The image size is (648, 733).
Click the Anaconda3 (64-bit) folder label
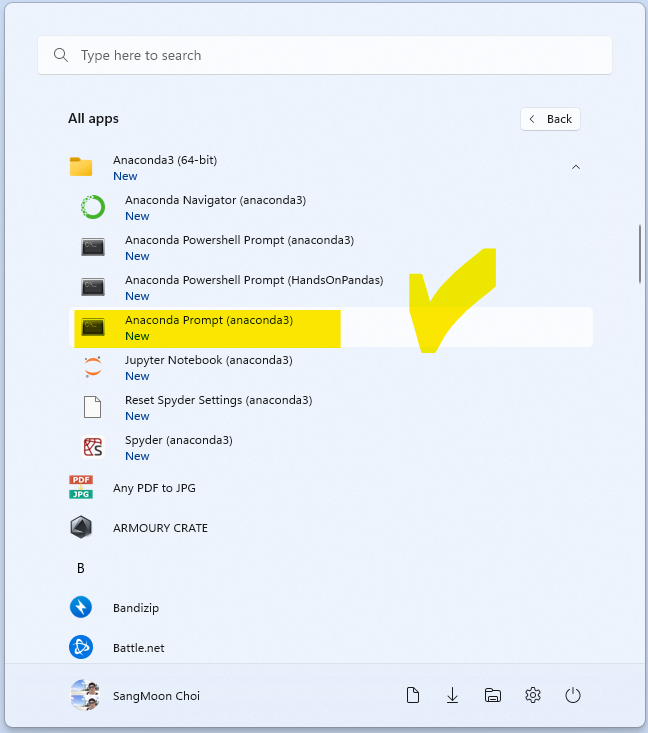[165, 160]
